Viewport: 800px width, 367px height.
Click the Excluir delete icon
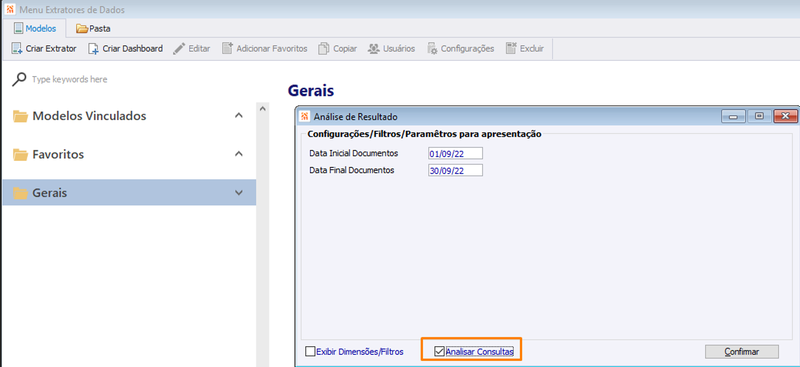coord(511,48)
